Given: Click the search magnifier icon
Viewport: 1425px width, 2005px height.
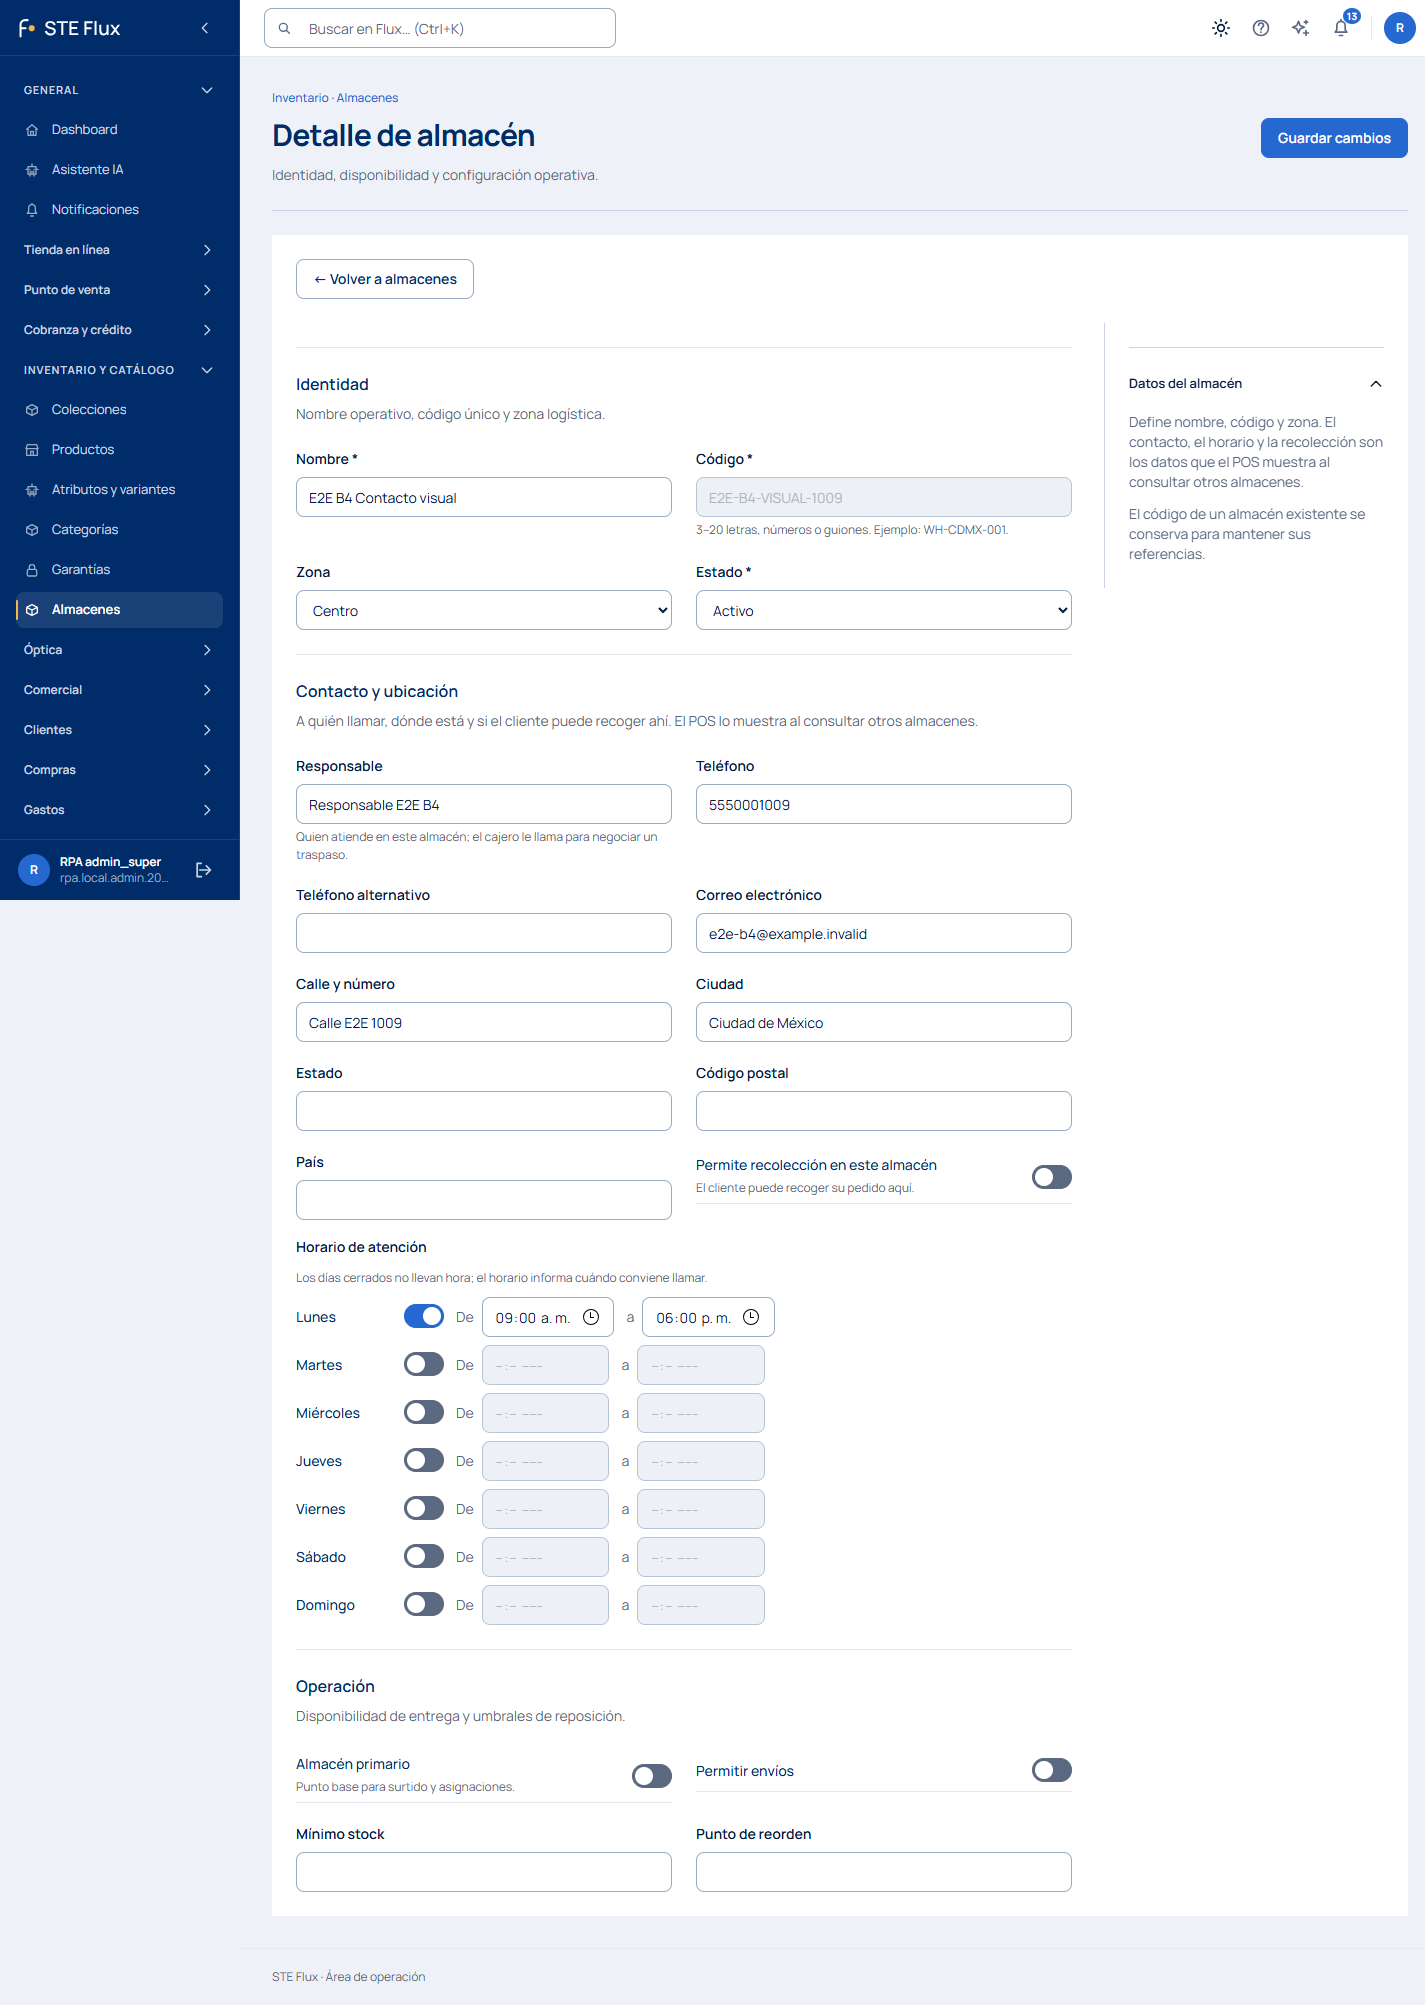Looking at the screenshot, I should coord(285,28).
